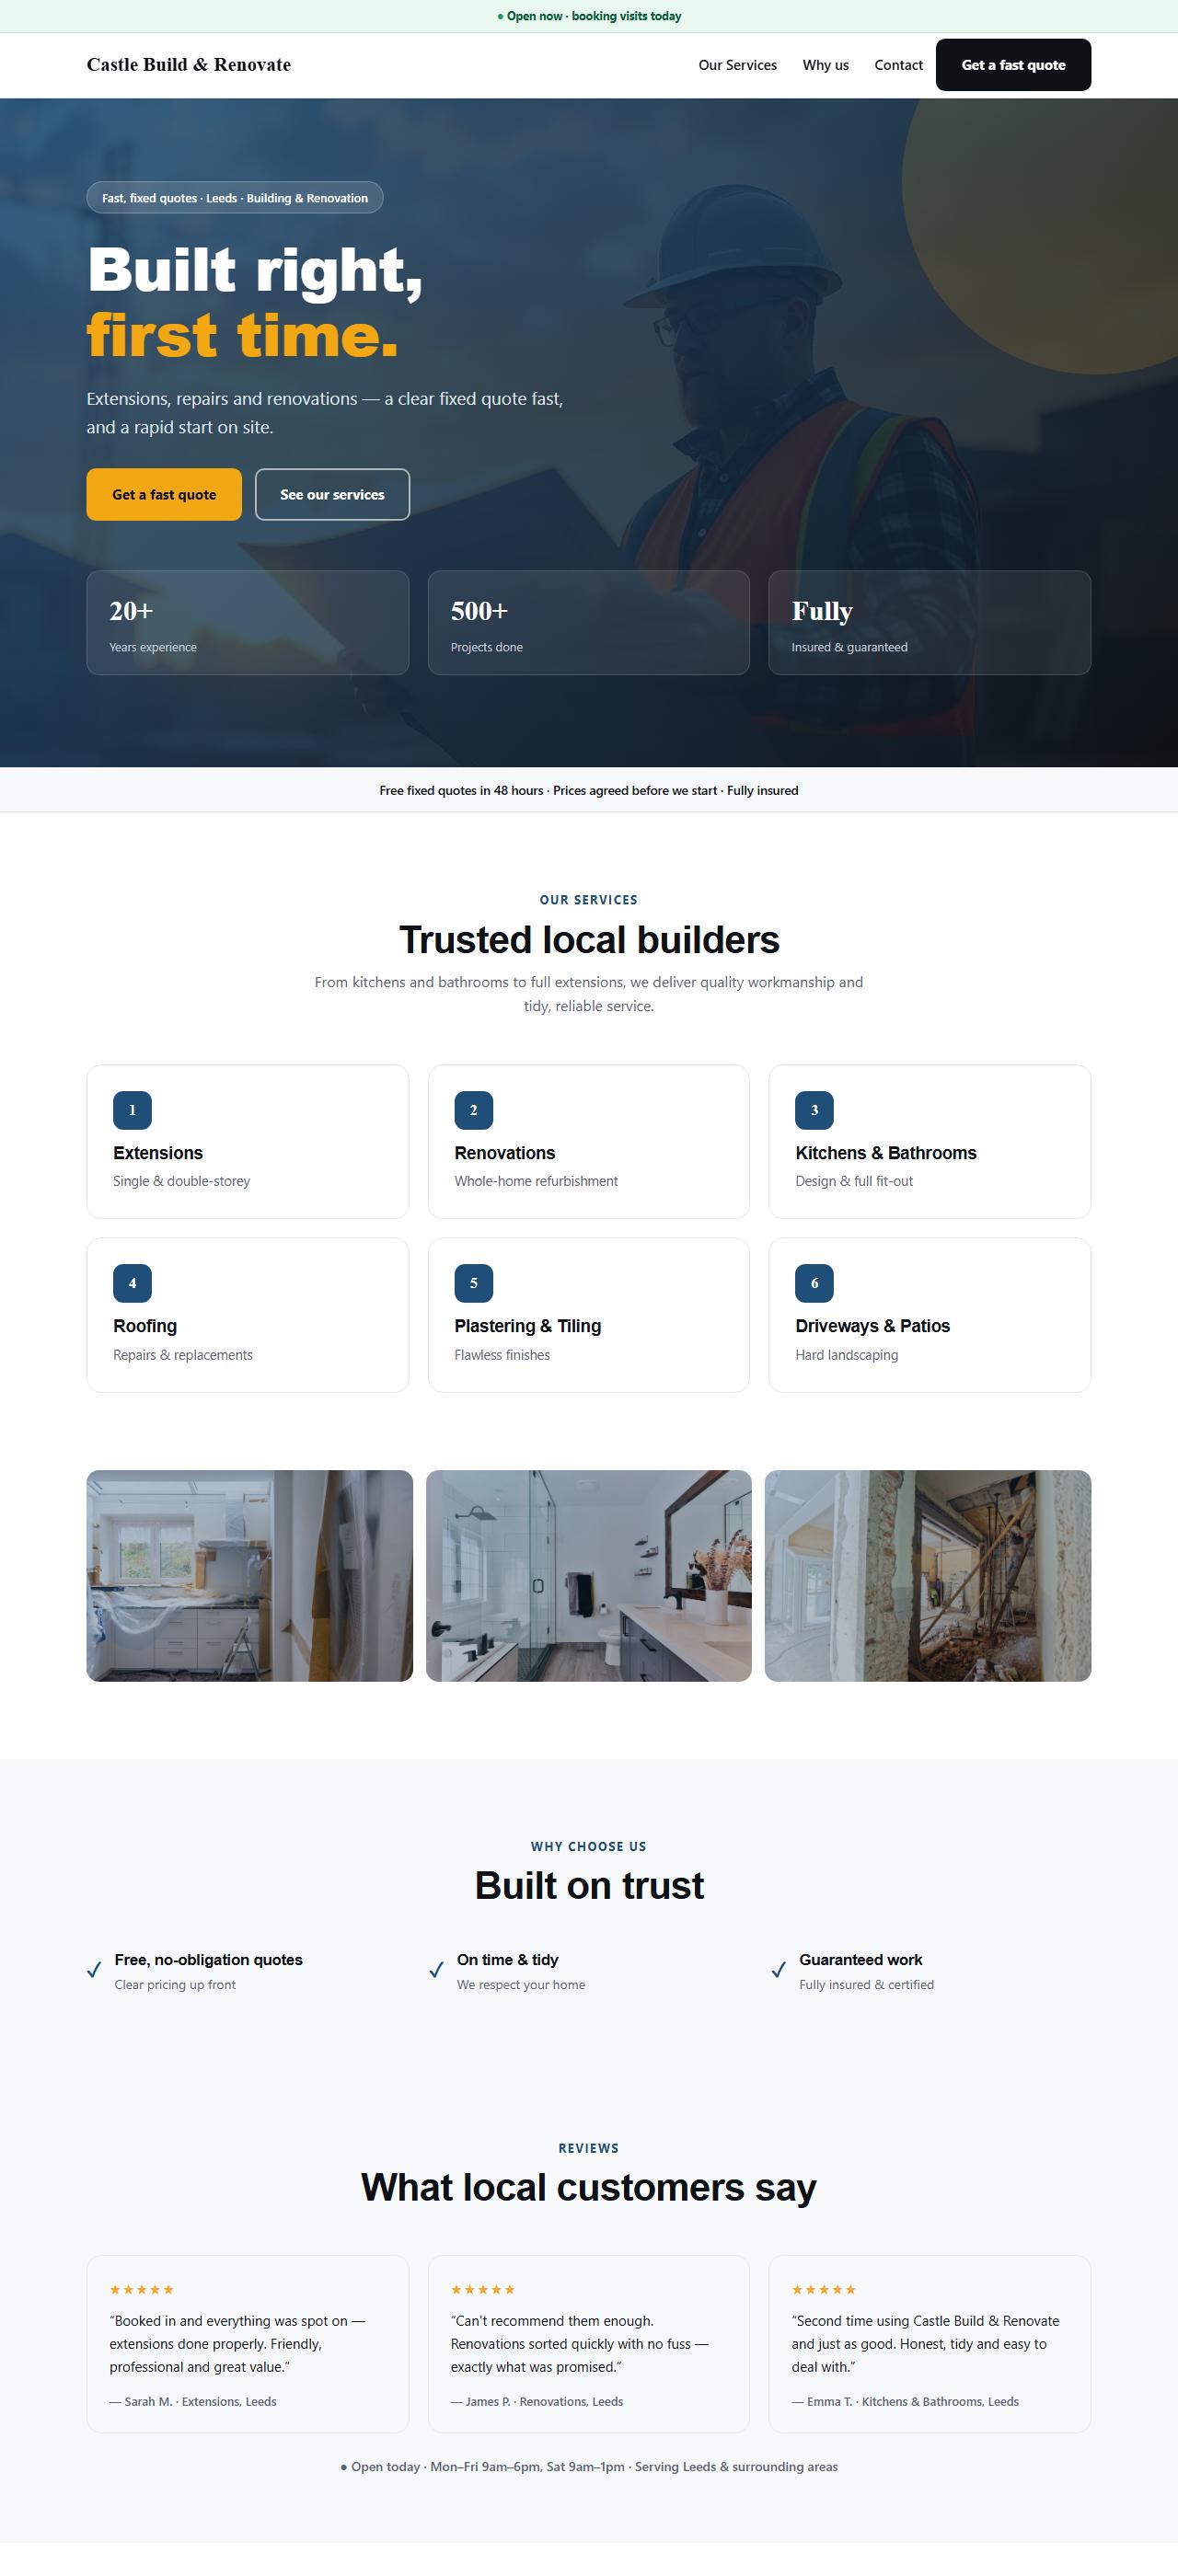1178x2576 pixels.
Task: Click the Emma T. Kitchens & Bathrooms attribution
Action: tap(905, 2401)
